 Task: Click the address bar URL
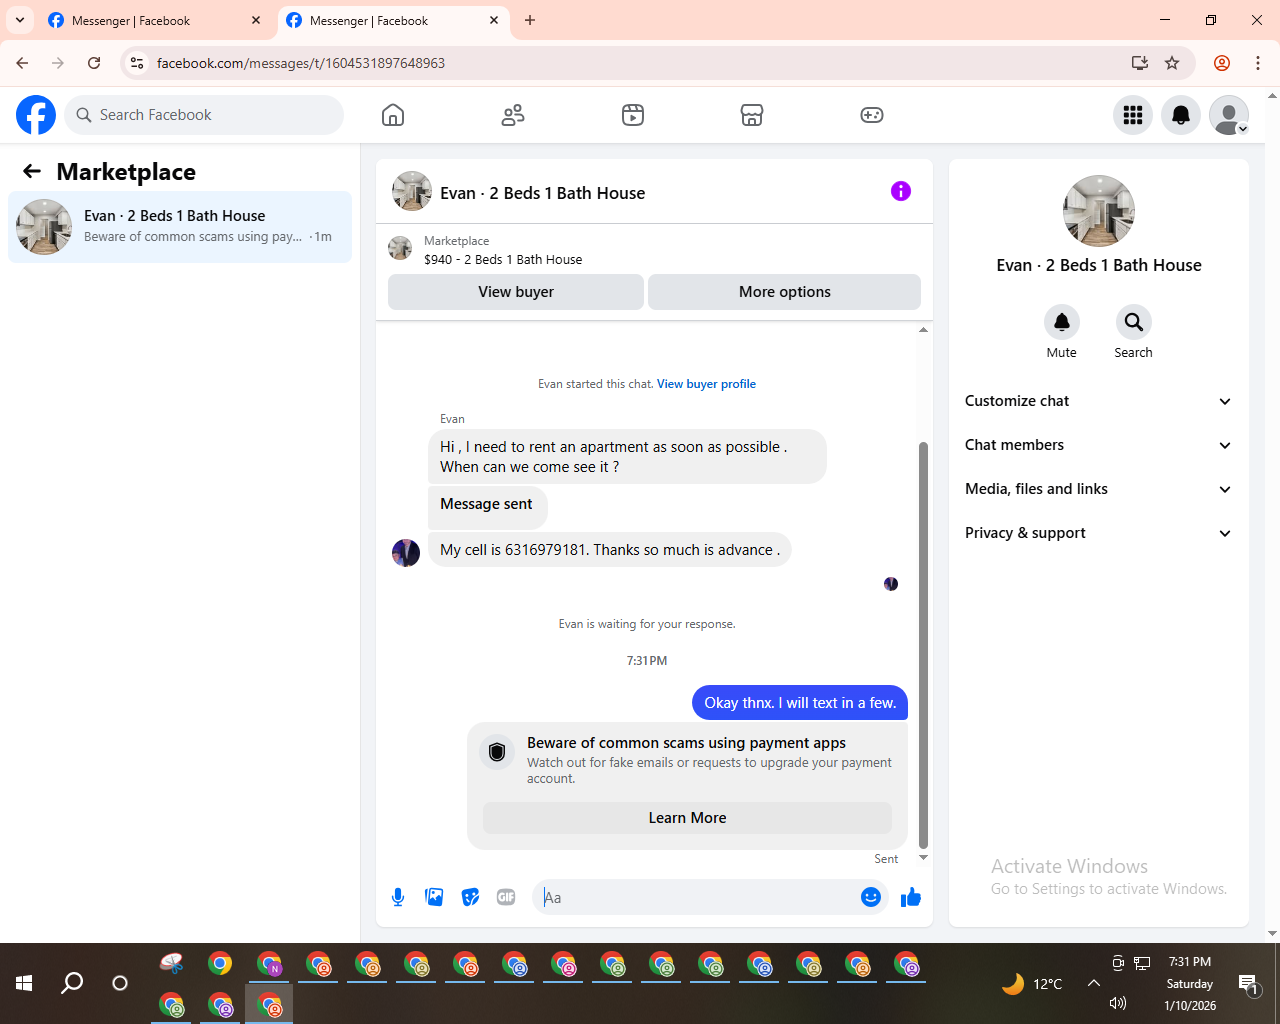pyautogui.click(x=301, y=63)
